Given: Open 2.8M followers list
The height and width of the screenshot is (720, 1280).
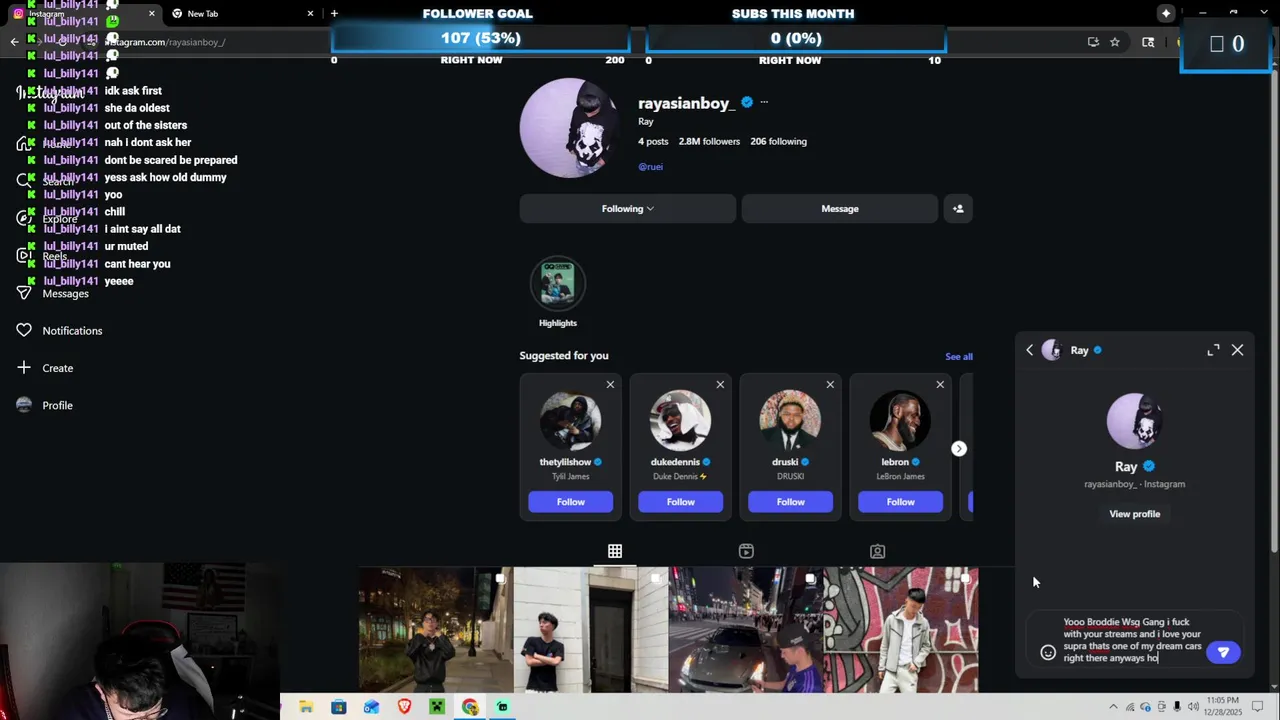Looking at the screenshot, I should tap(709, 141).
